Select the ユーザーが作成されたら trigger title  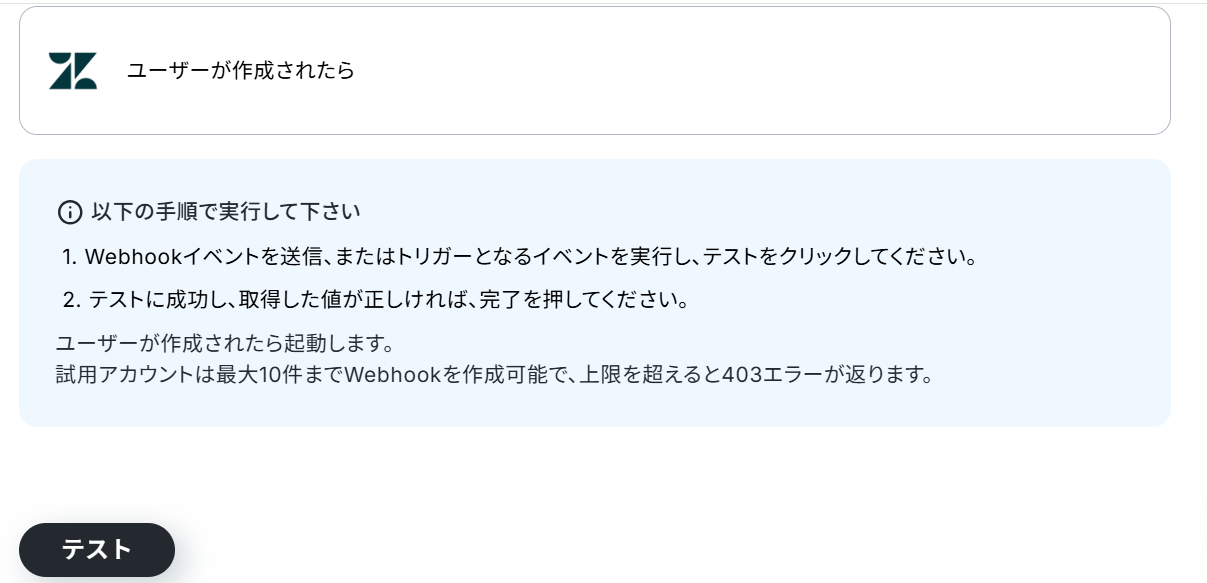(241, 71)
